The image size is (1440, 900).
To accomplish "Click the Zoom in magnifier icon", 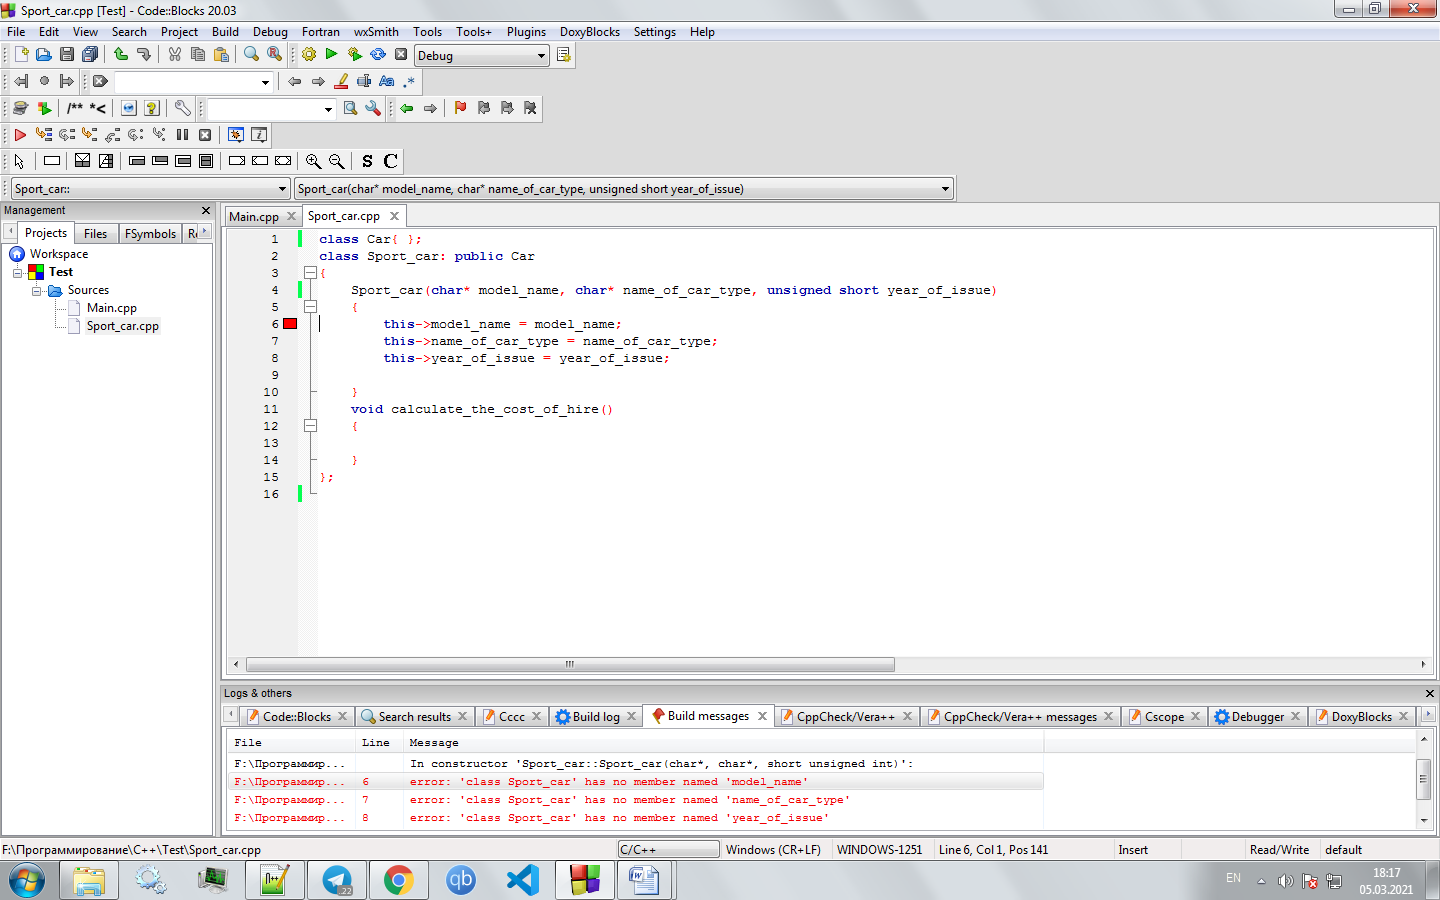I will tap(314, 161).
